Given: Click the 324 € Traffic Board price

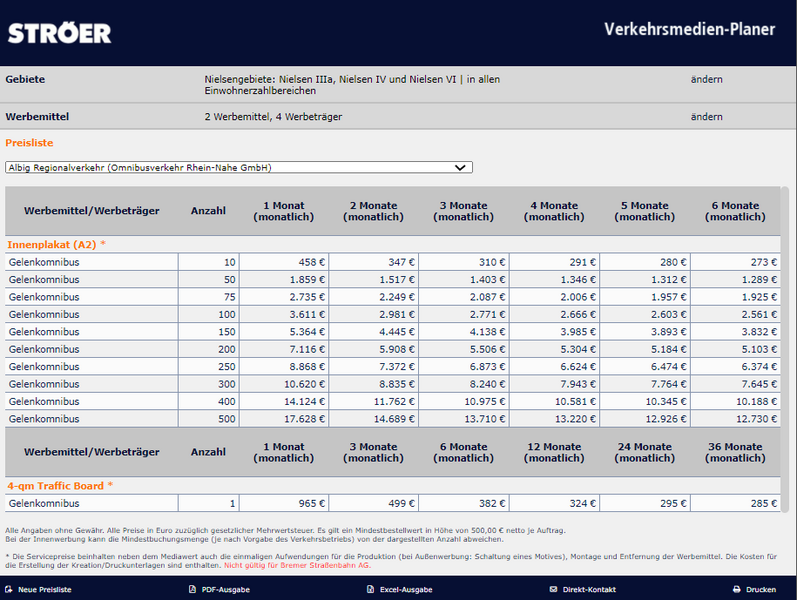Looking at the screenshot, I should pyautogui.click(x=555, y=503).
